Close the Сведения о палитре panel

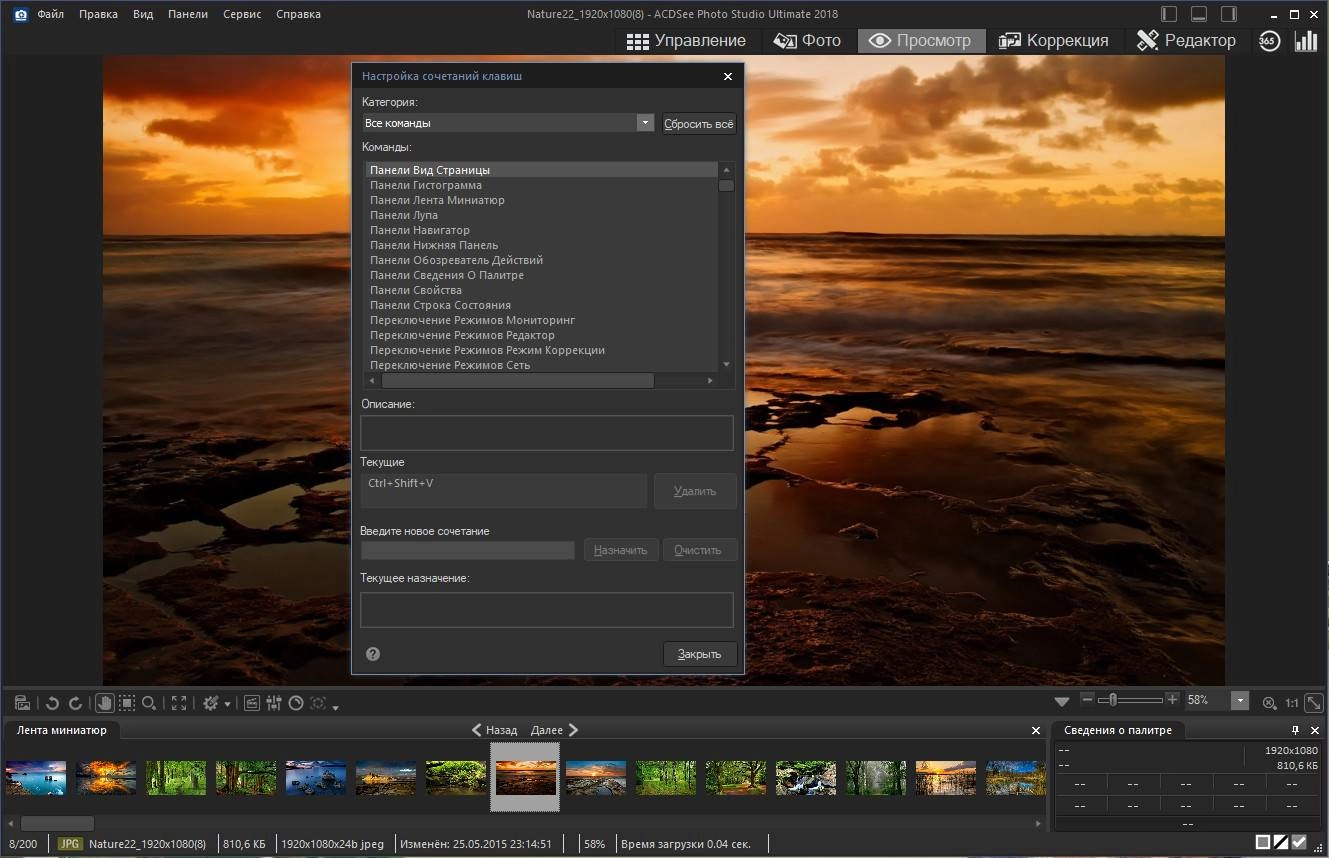tap(1314, 730)
